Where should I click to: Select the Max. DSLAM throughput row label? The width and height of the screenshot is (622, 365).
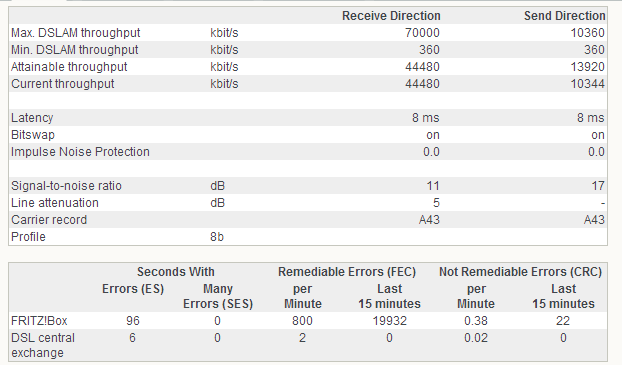(x=76, y=33)
